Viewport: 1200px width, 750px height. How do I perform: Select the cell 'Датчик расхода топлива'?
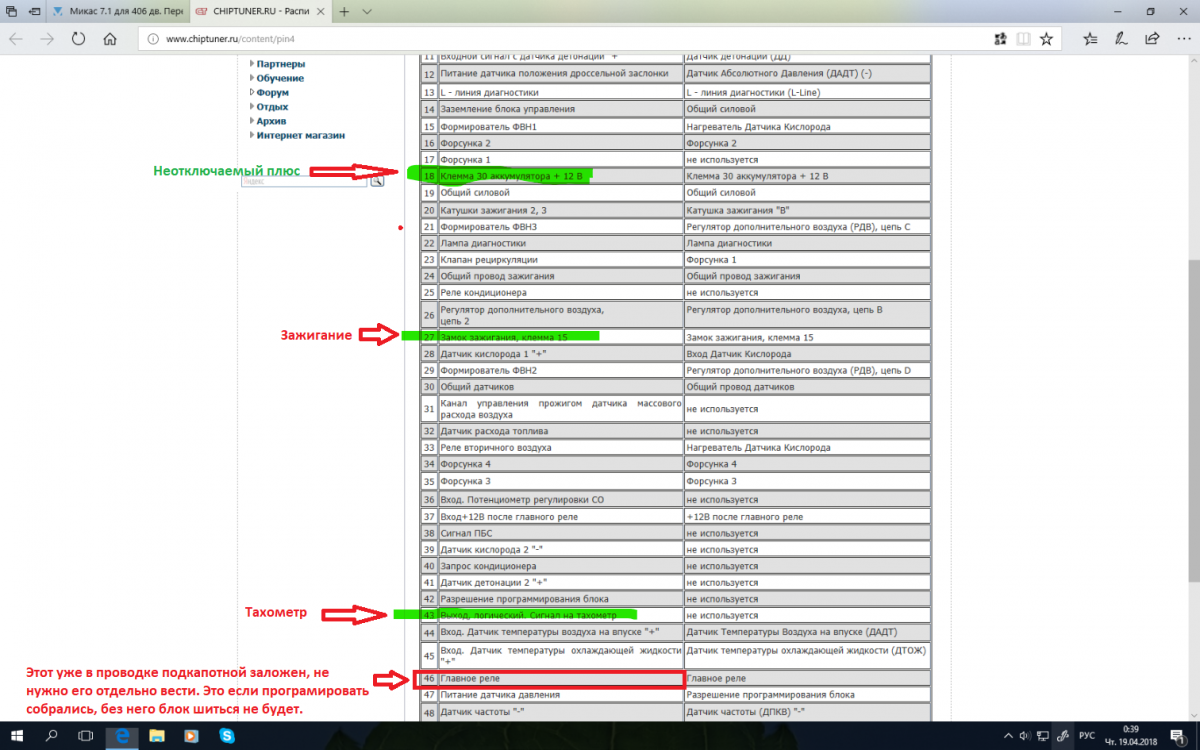(x=560, y=431)
